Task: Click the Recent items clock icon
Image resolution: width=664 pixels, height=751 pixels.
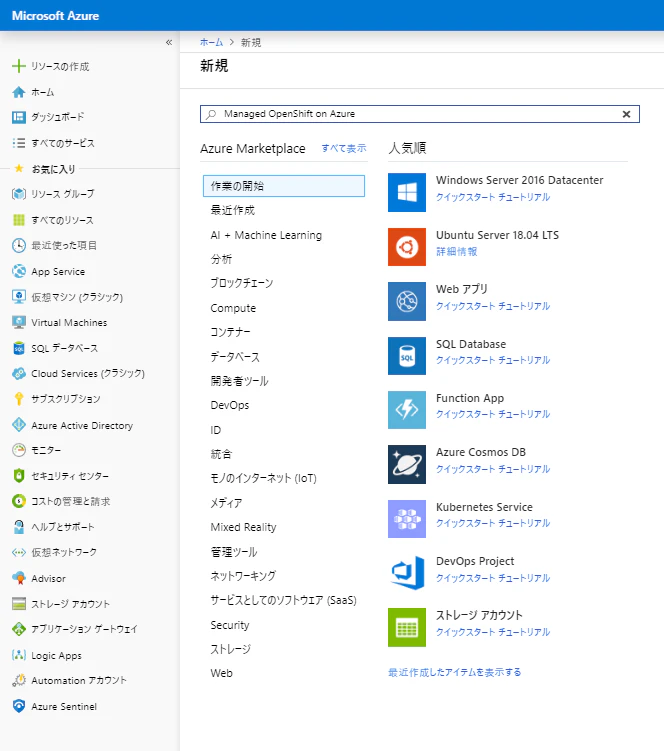Action: 19,245
